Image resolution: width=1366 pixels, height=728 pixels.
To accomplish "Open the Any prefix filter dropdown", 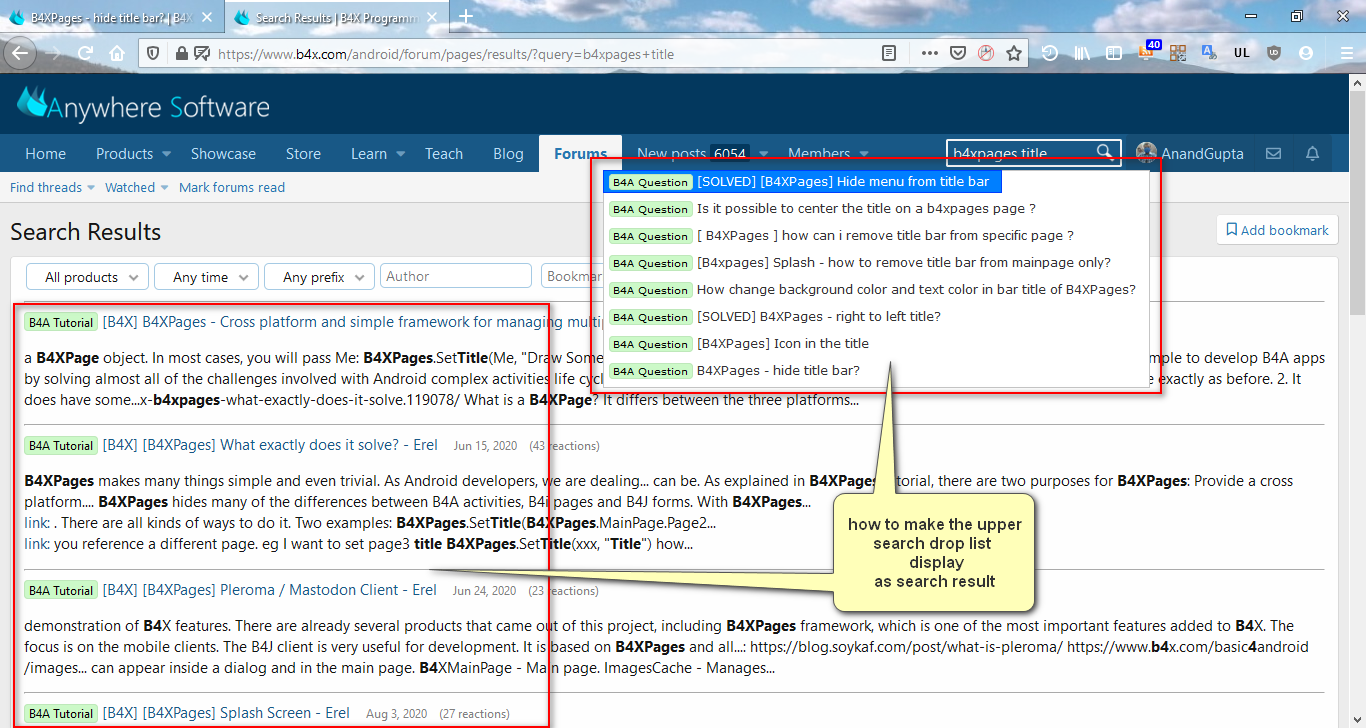I will tap(320, 277).
